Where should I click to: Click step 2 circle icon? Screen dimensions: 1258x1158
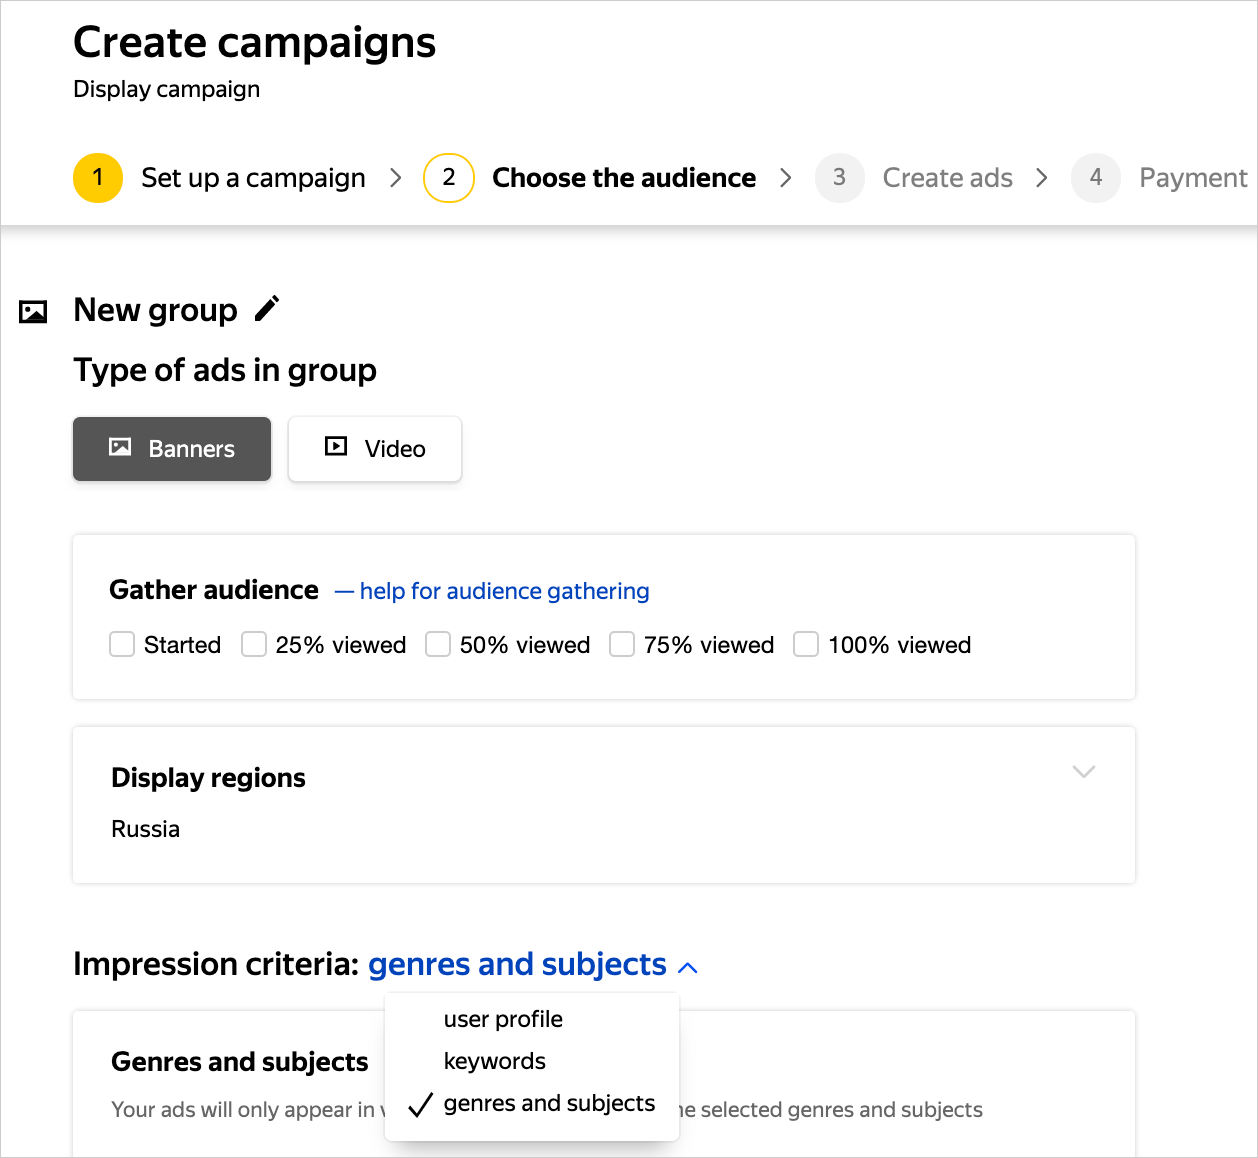coord(449,178)
